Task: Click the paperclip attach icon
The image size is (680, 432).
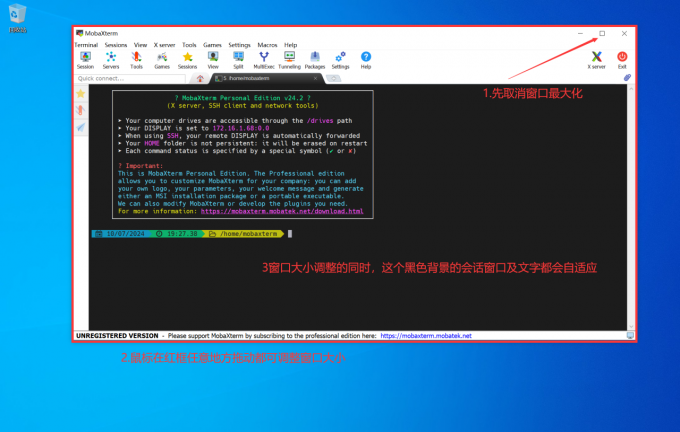Action: (627, 78)
